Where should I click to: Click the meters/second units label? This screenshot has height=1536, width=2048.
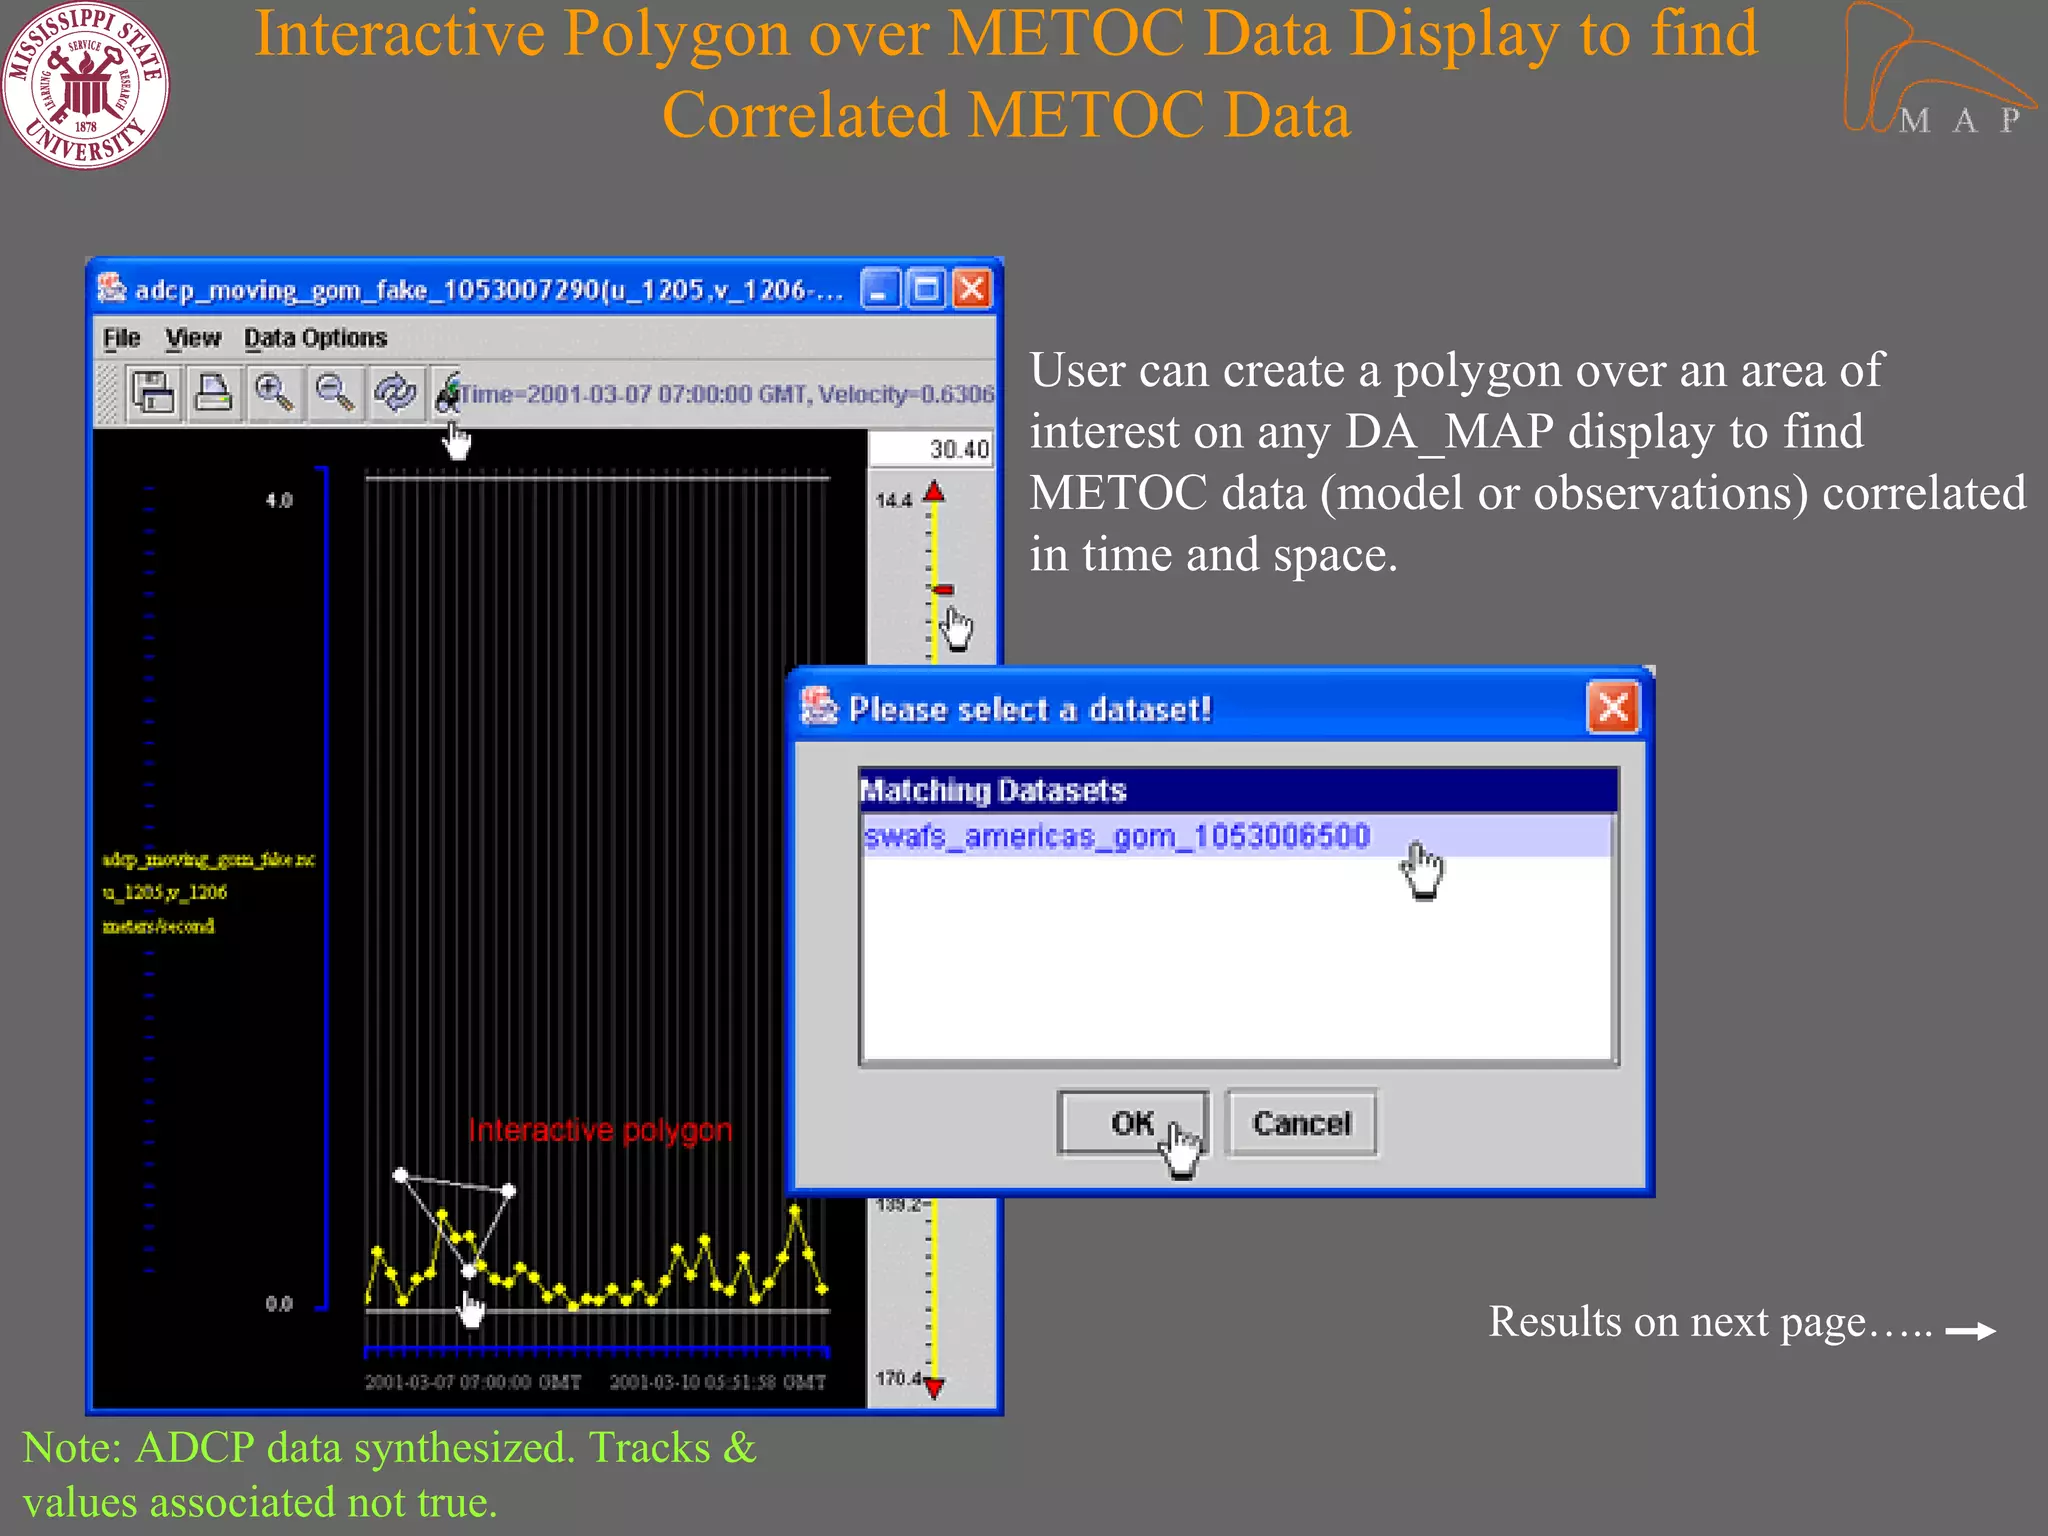(158, 926)
